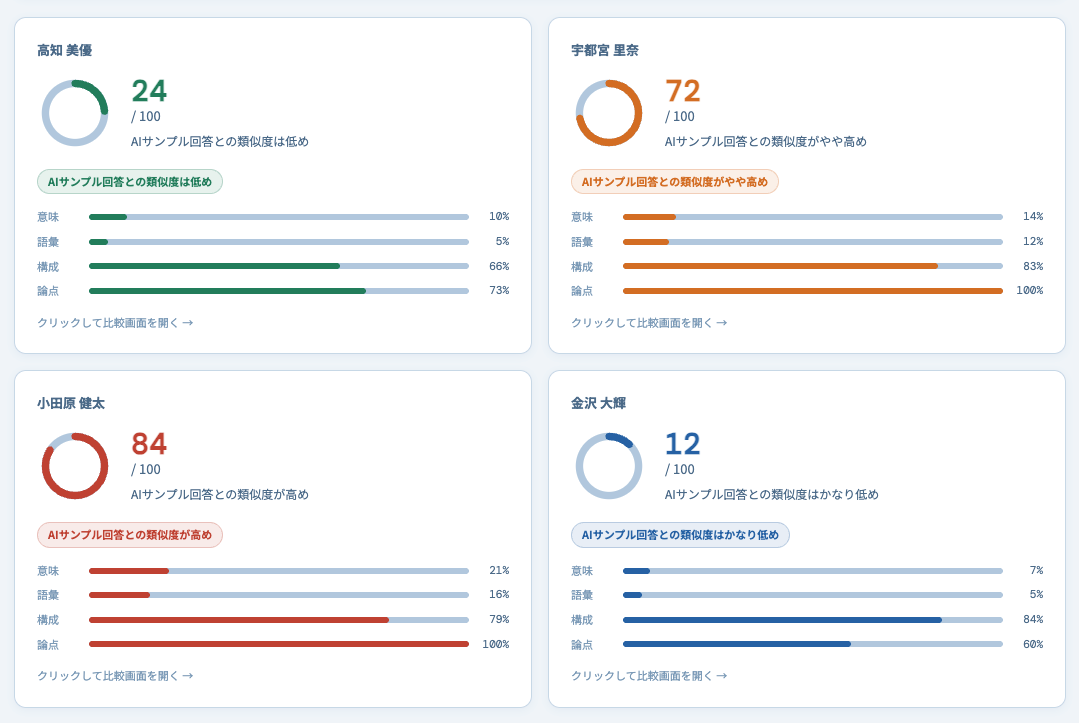Click 語彙 progress bar on 宇都宮 里奈 card
Screen dimensions: 1079x723
pyautogui.click(x=813, y=241)
